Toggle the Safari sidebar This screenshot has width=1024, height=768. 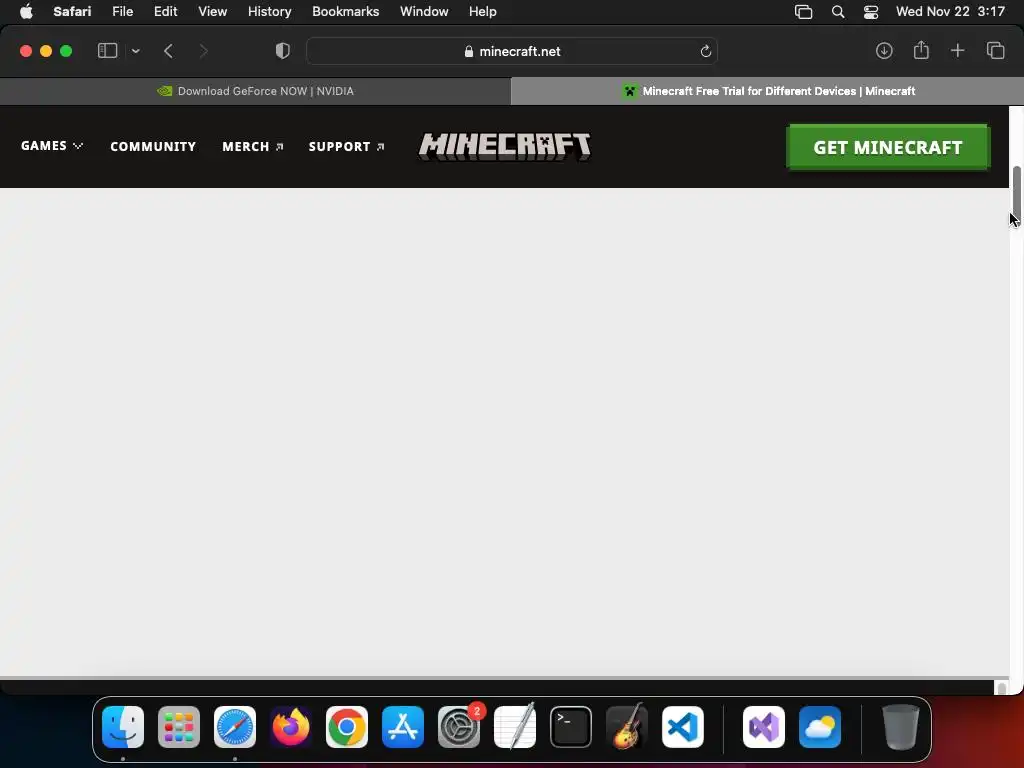[x=107, y=51]
